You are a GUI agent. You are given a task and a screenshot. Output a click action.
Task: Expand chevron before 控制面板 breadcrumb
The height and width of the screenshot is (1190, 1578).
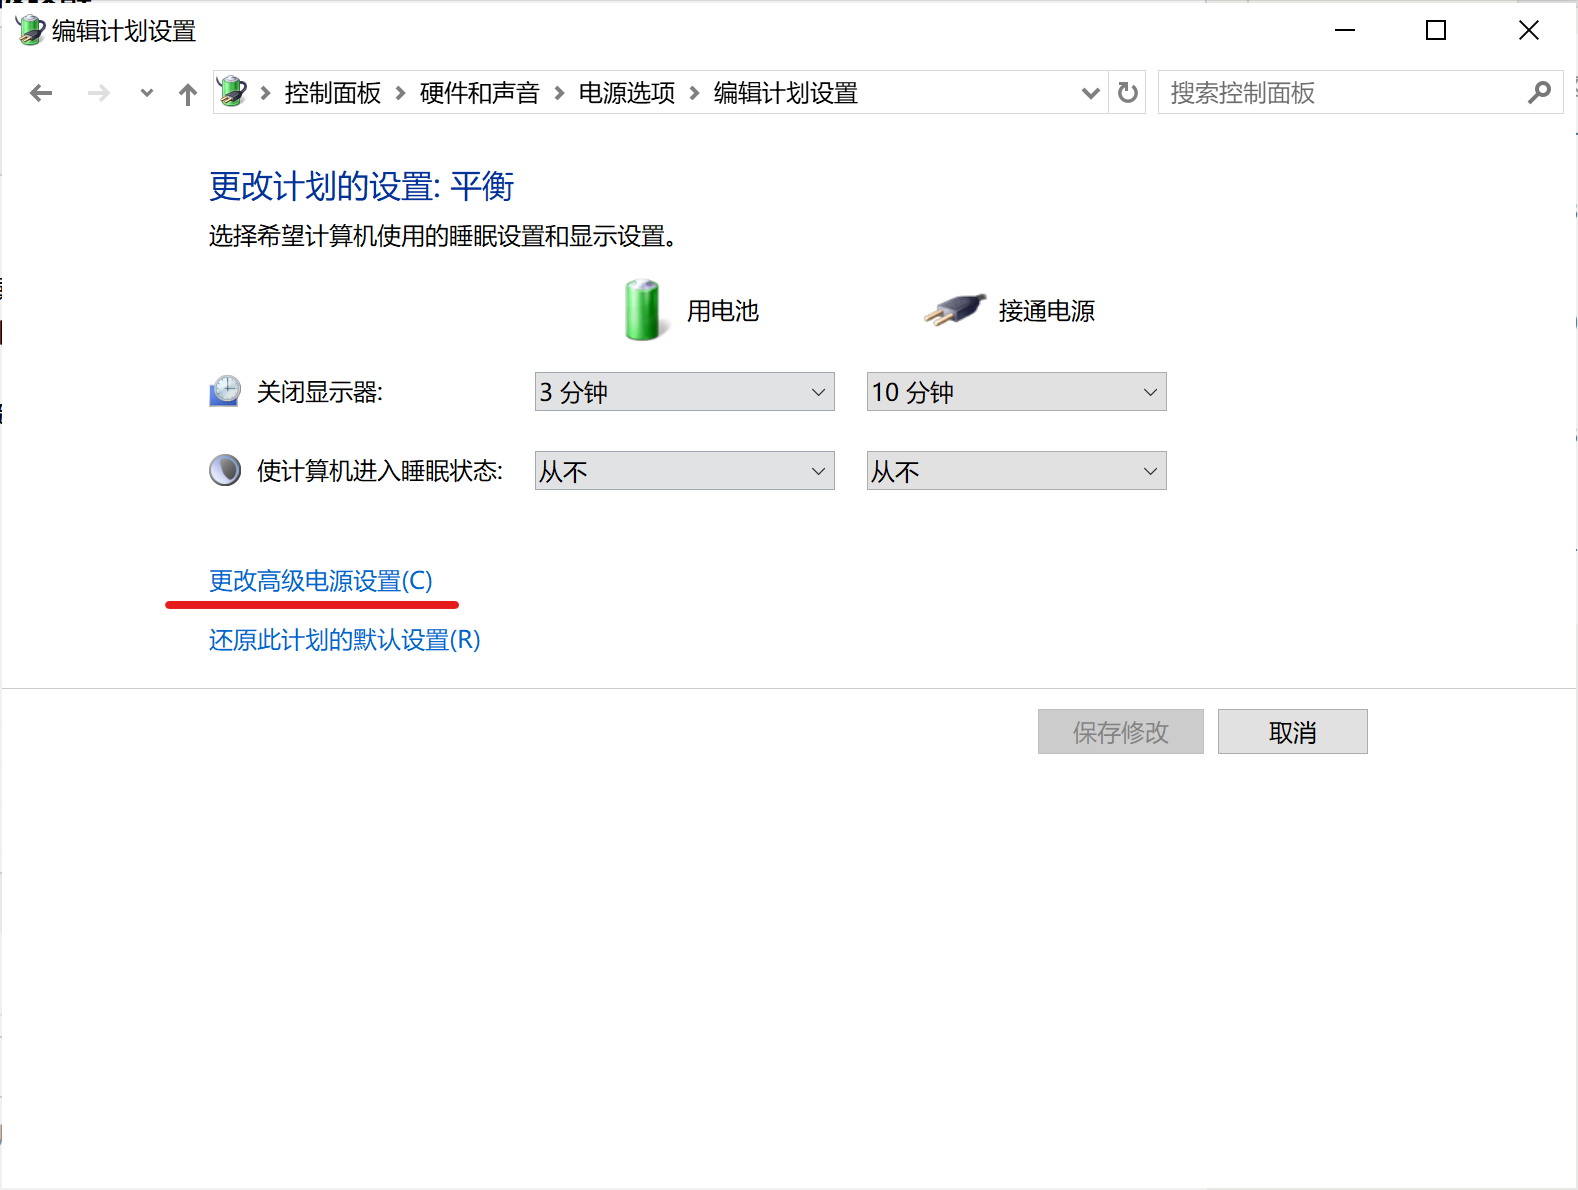click(265, 93)
